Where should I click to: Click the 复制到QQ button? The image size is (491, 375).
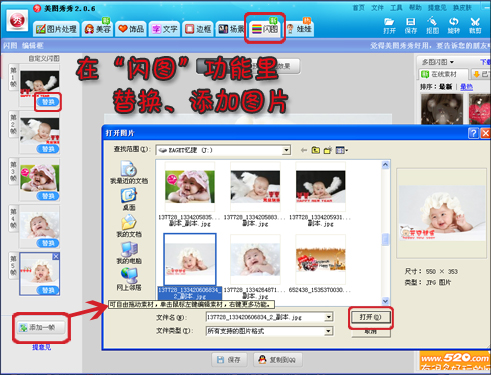278,360
